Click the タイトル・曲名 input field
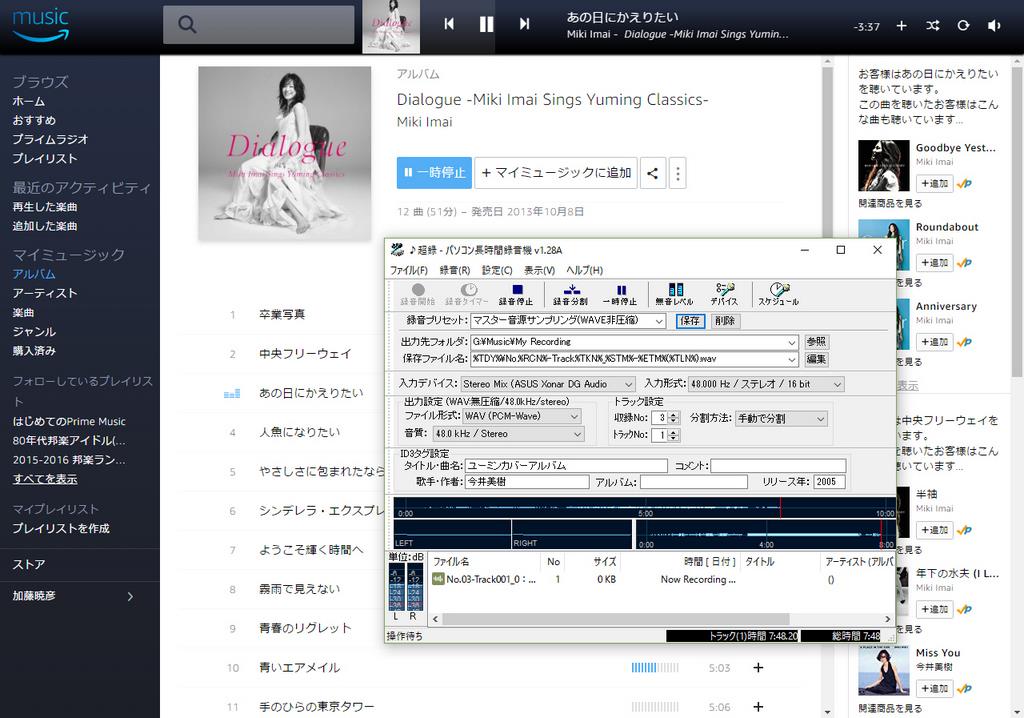This screenshot has width=1024, height=718. [x=566, y=466]
